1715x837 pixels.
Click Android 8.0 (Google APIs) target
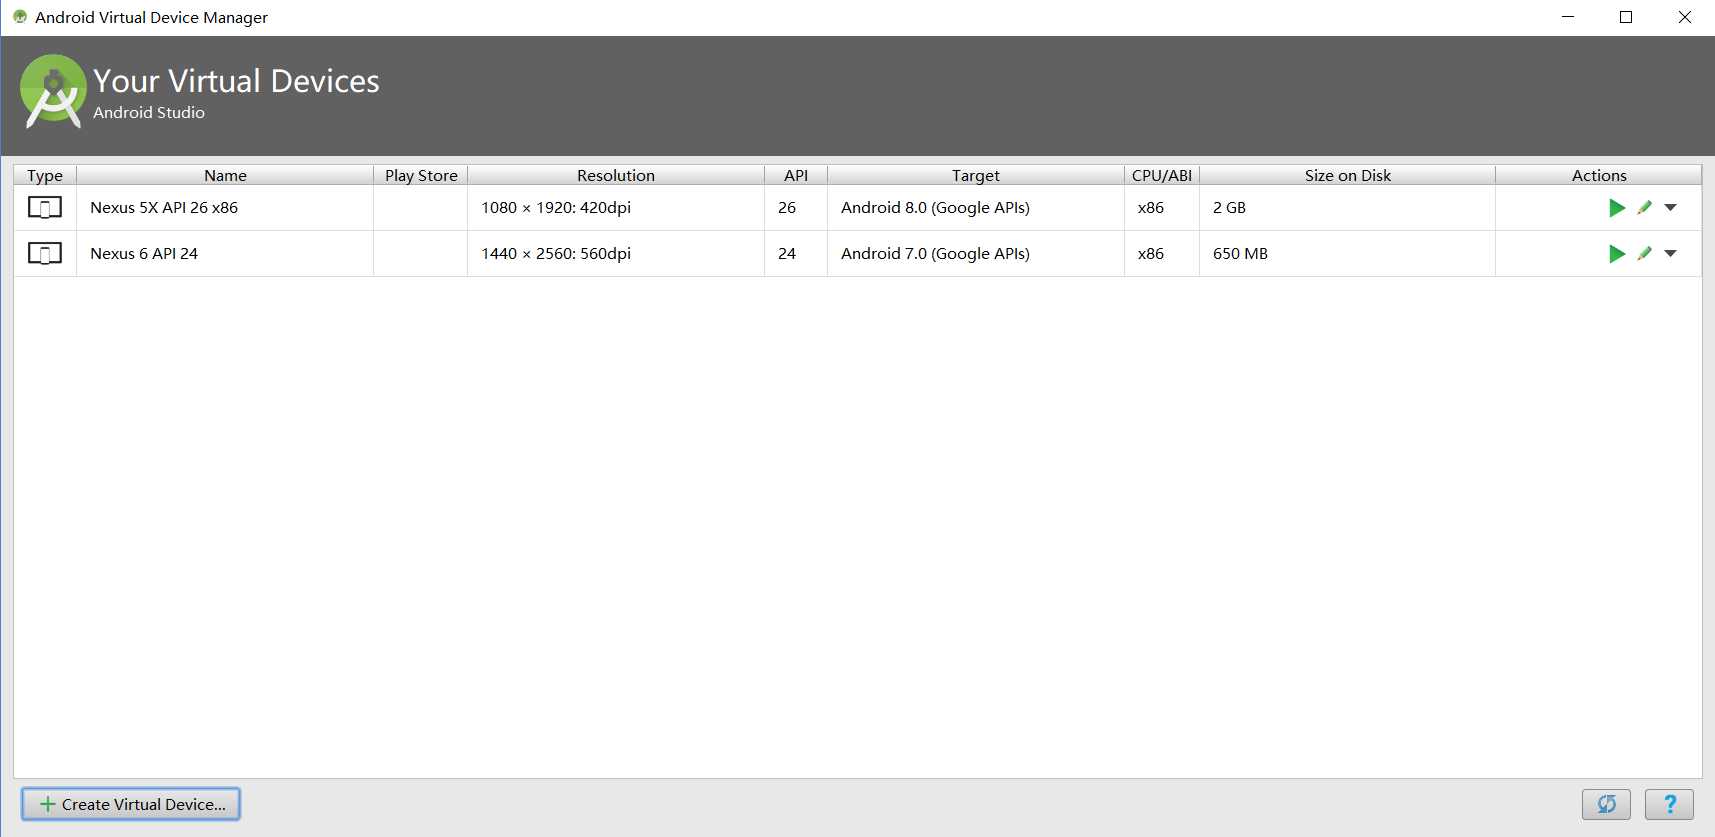coord(935,208)
